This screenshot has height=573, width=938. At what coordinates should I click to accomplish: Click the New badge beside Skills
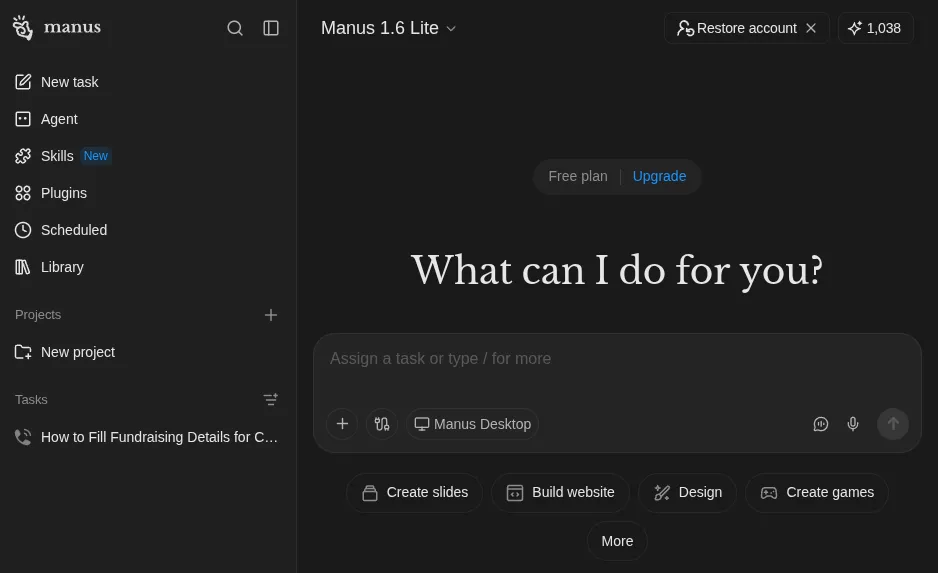pos(96,156)
